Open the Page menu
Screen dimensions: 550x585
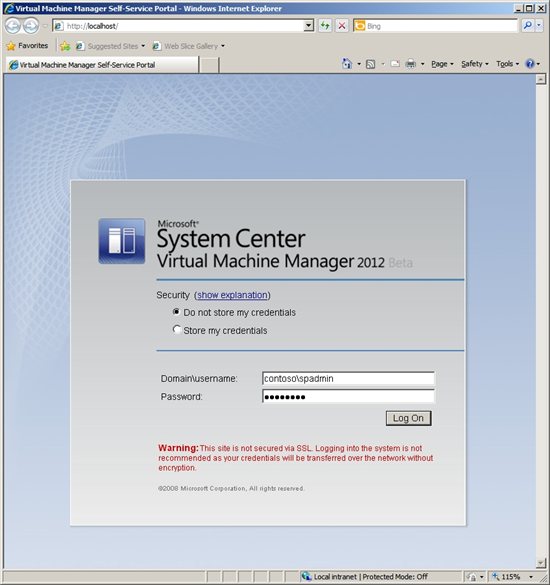click(x=442, y=64)
